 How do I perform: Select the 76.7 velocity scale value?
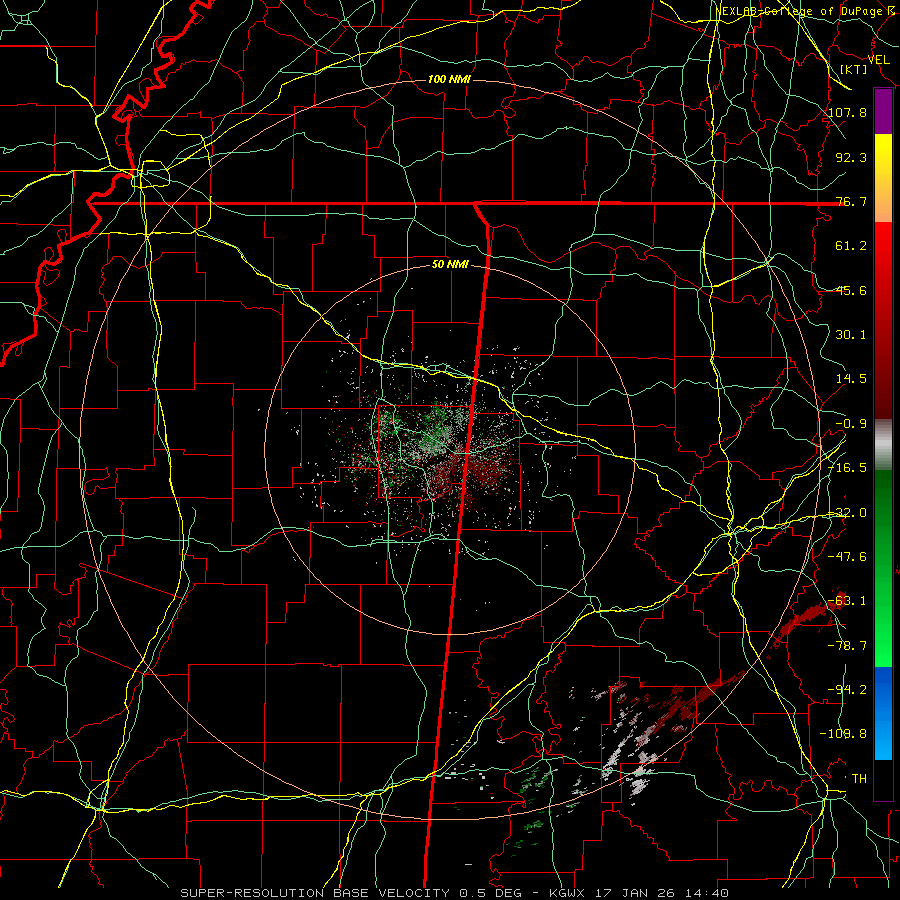coord(851,201)
